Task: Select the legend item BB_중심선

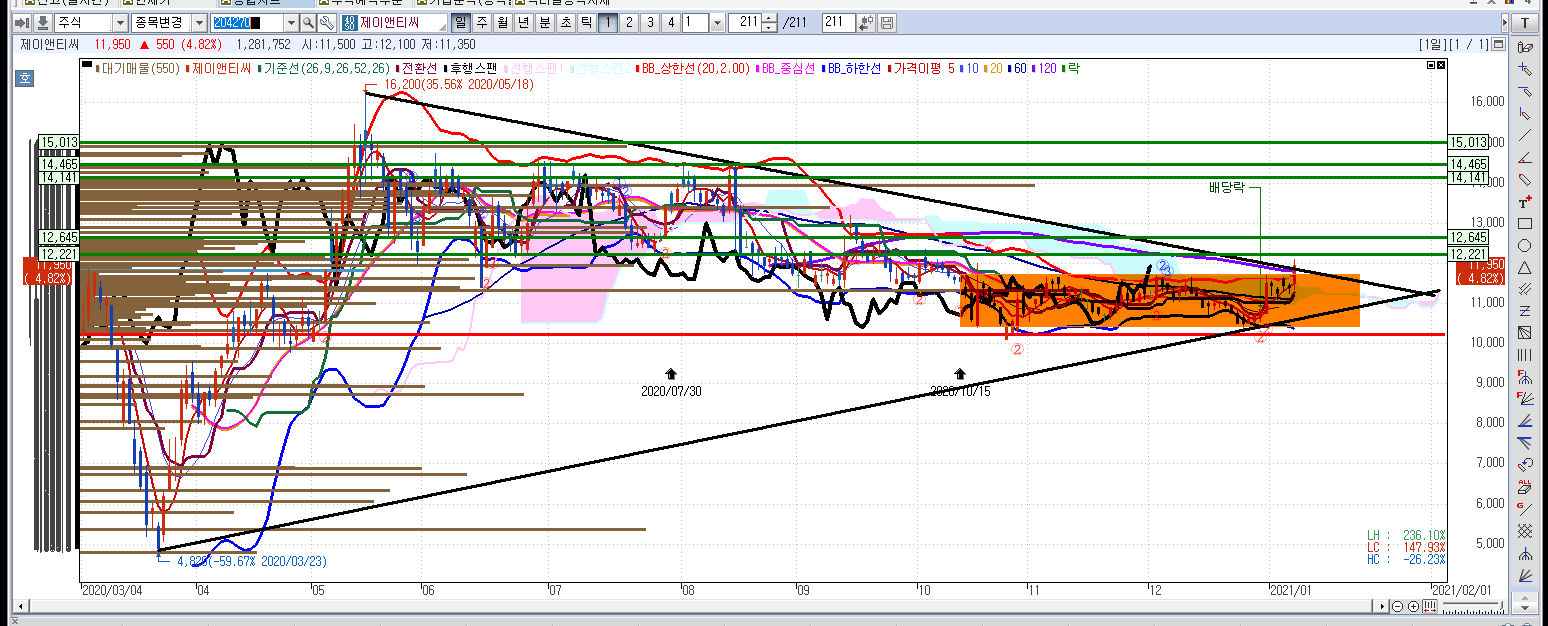Action: pos(790,68)
